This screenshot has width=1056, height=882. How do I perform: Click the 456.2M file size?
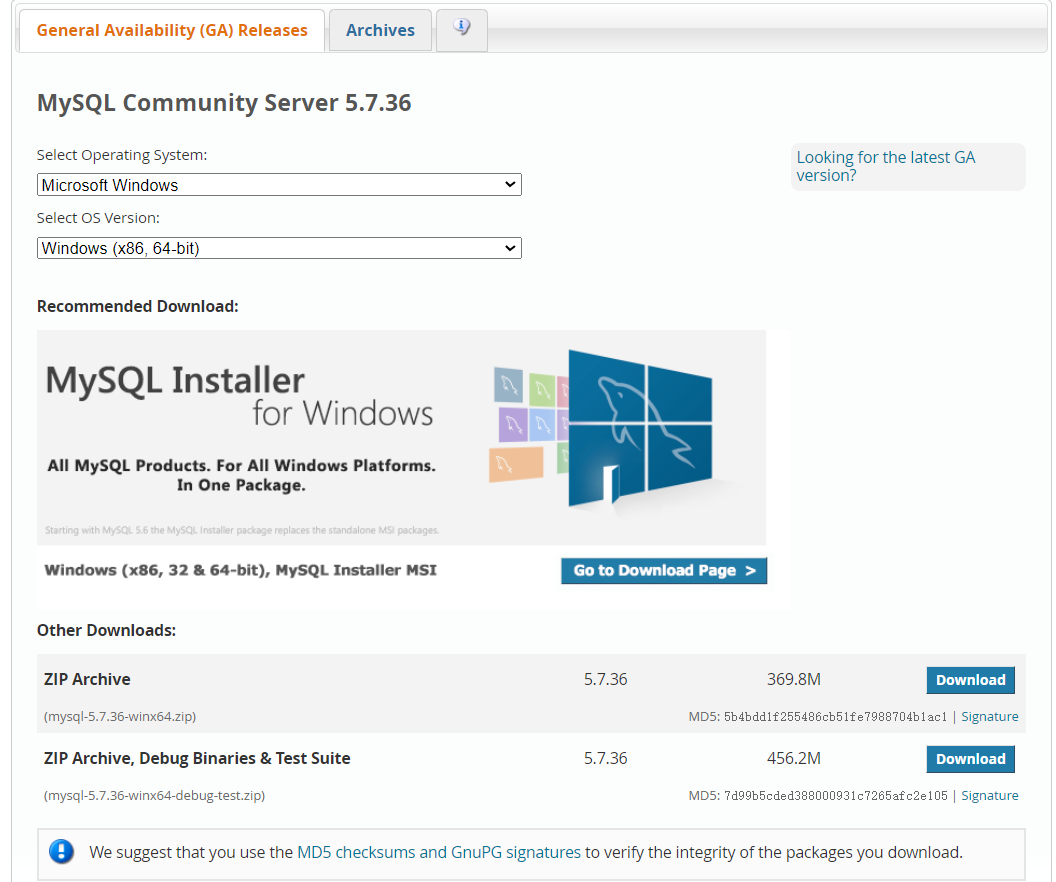[x=793, y=758]
